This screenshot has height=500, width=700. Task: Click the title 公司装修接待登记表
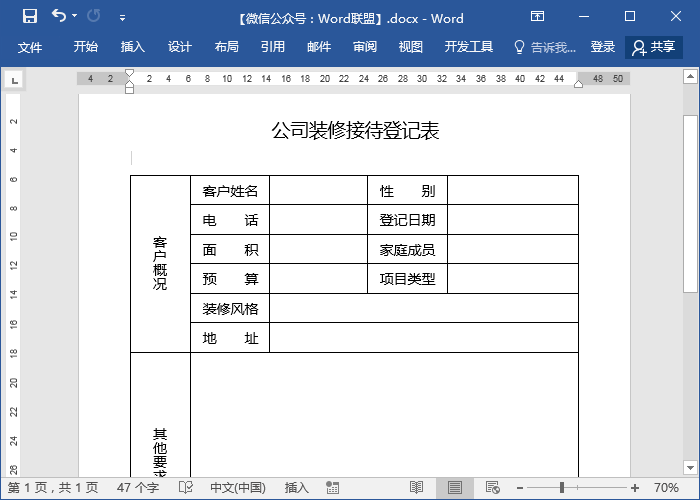pos(355,130)
